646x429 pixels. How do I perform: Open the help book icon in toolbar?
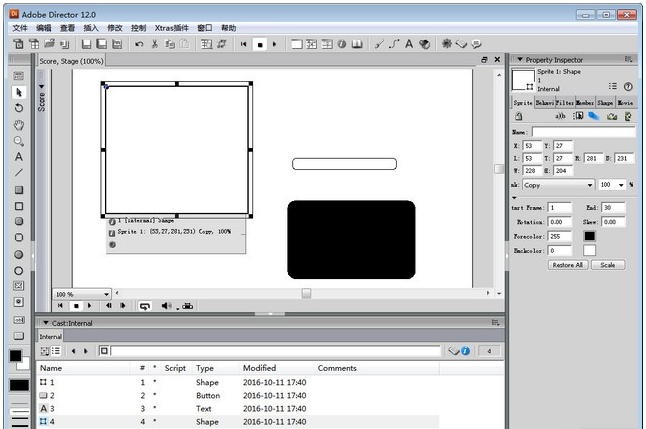(x=357, y=44)
